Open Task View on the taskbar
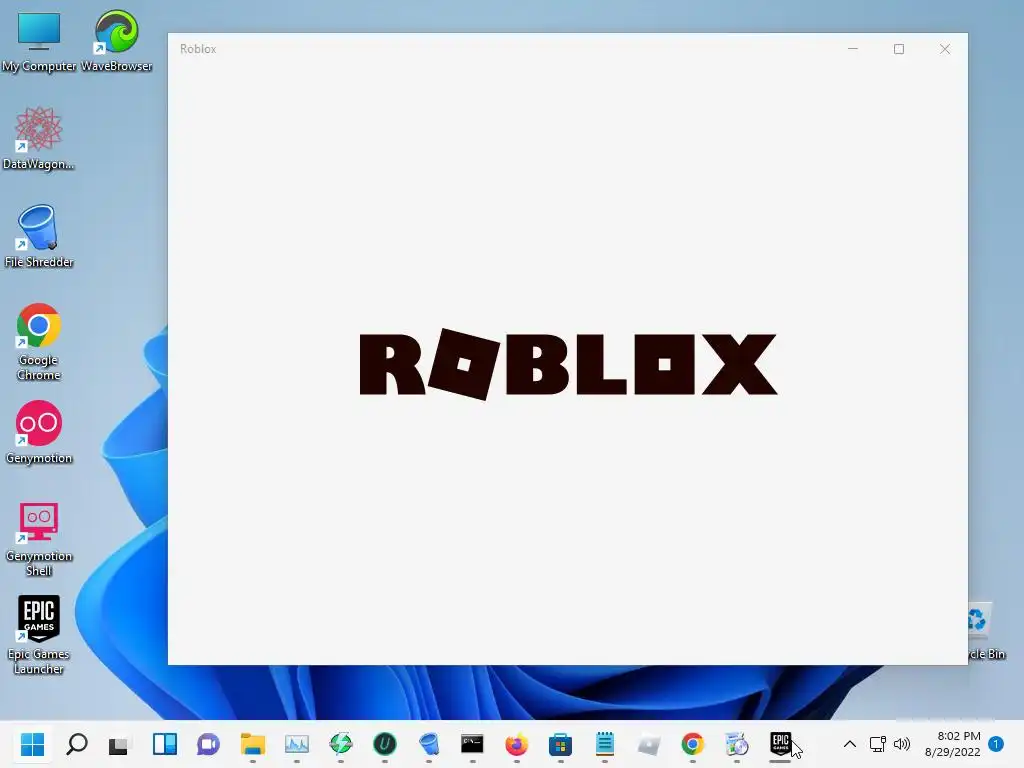Screen dimensions: 1024x768 120,744
